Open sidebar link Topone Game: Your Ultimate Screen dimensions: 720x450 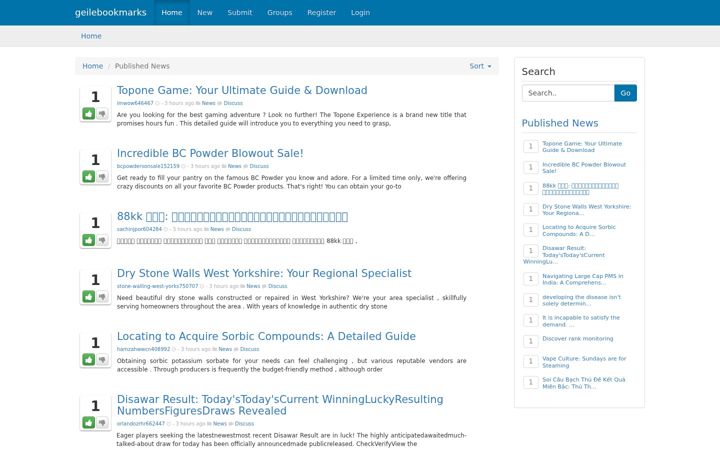click(x=582, y=147)
